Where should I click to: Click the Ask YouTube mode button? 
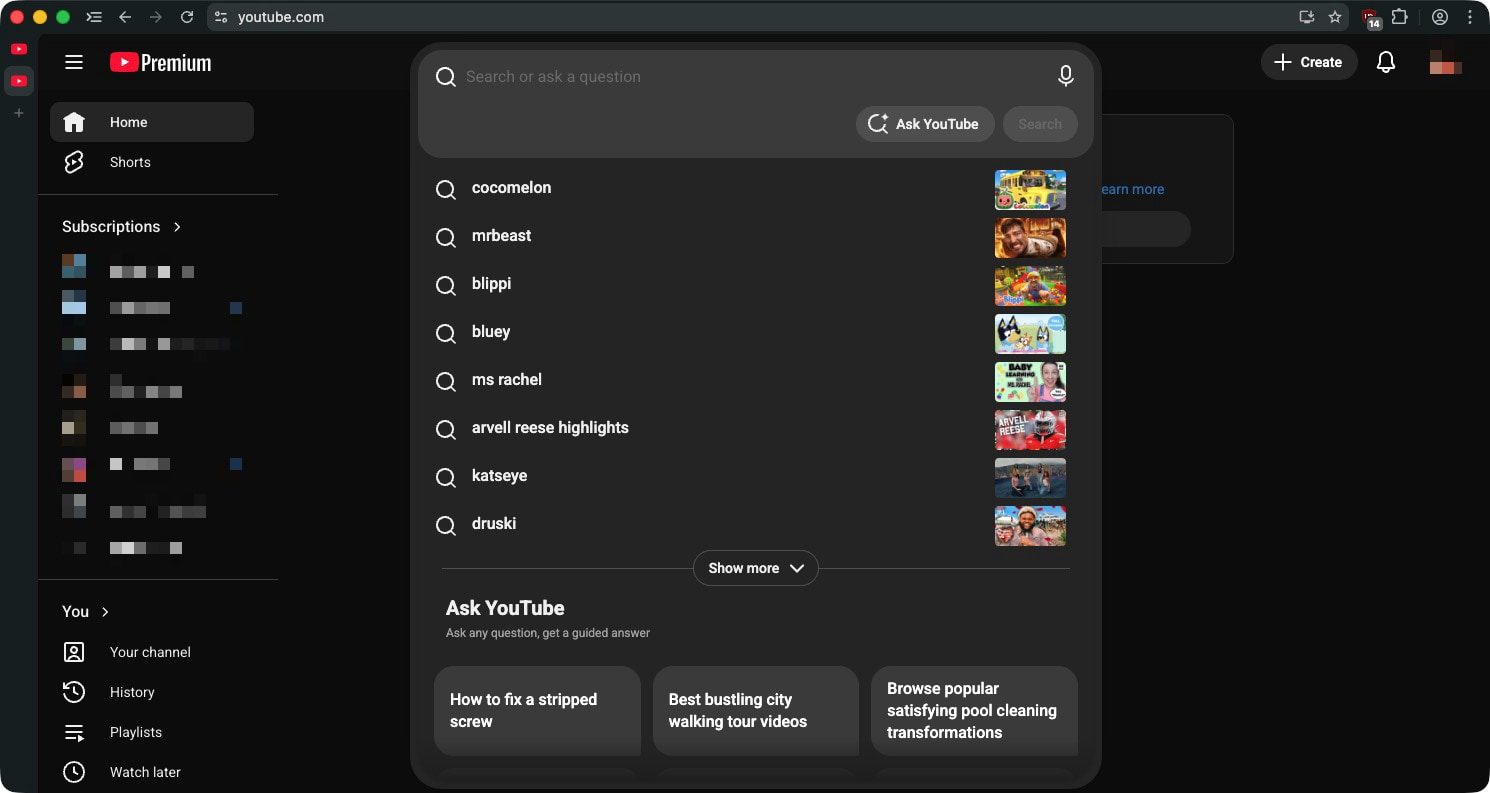coord(924,123)
